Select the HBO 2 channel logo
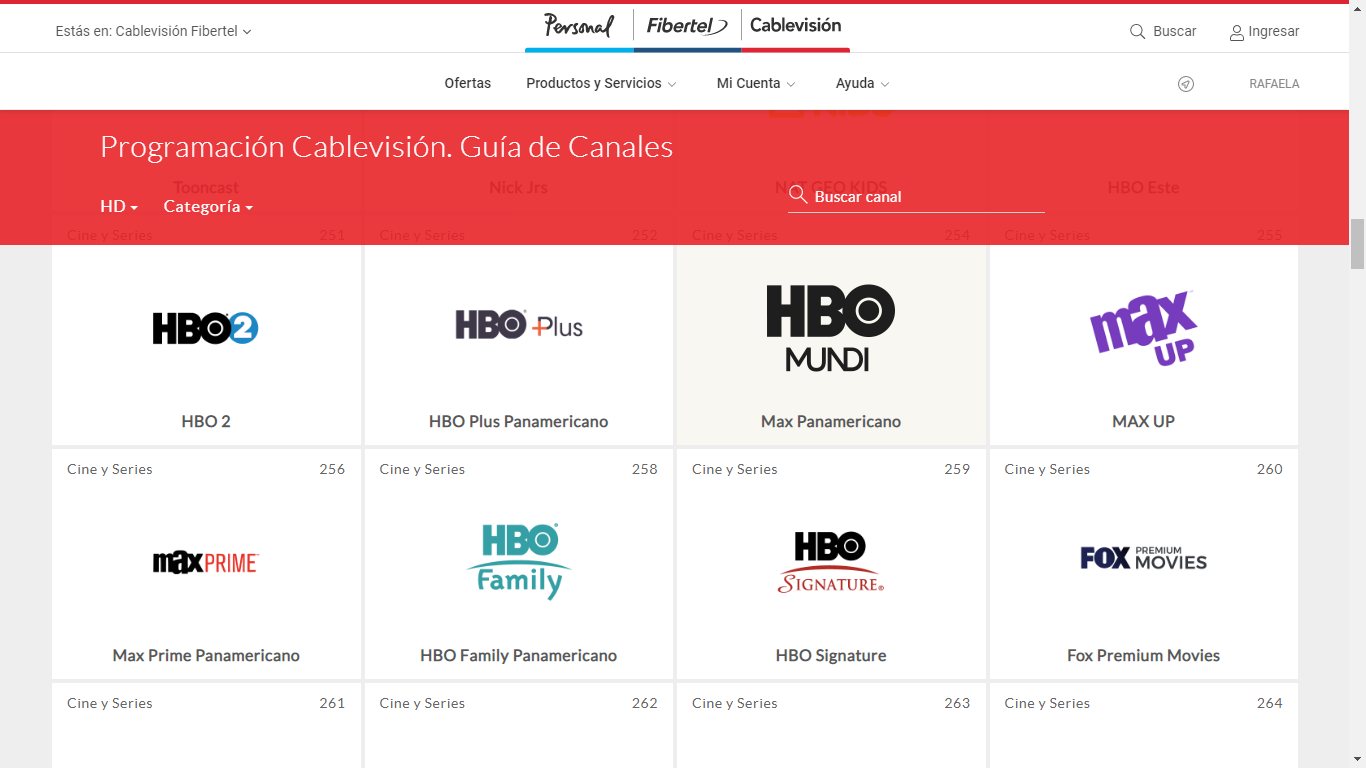This screenshot has height=768, width=1366. [206, 328]
